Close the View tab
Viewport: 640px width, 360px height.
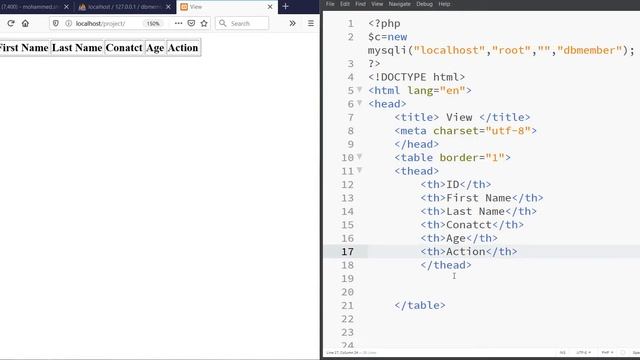pyautogui.click(x=270, y=7)
